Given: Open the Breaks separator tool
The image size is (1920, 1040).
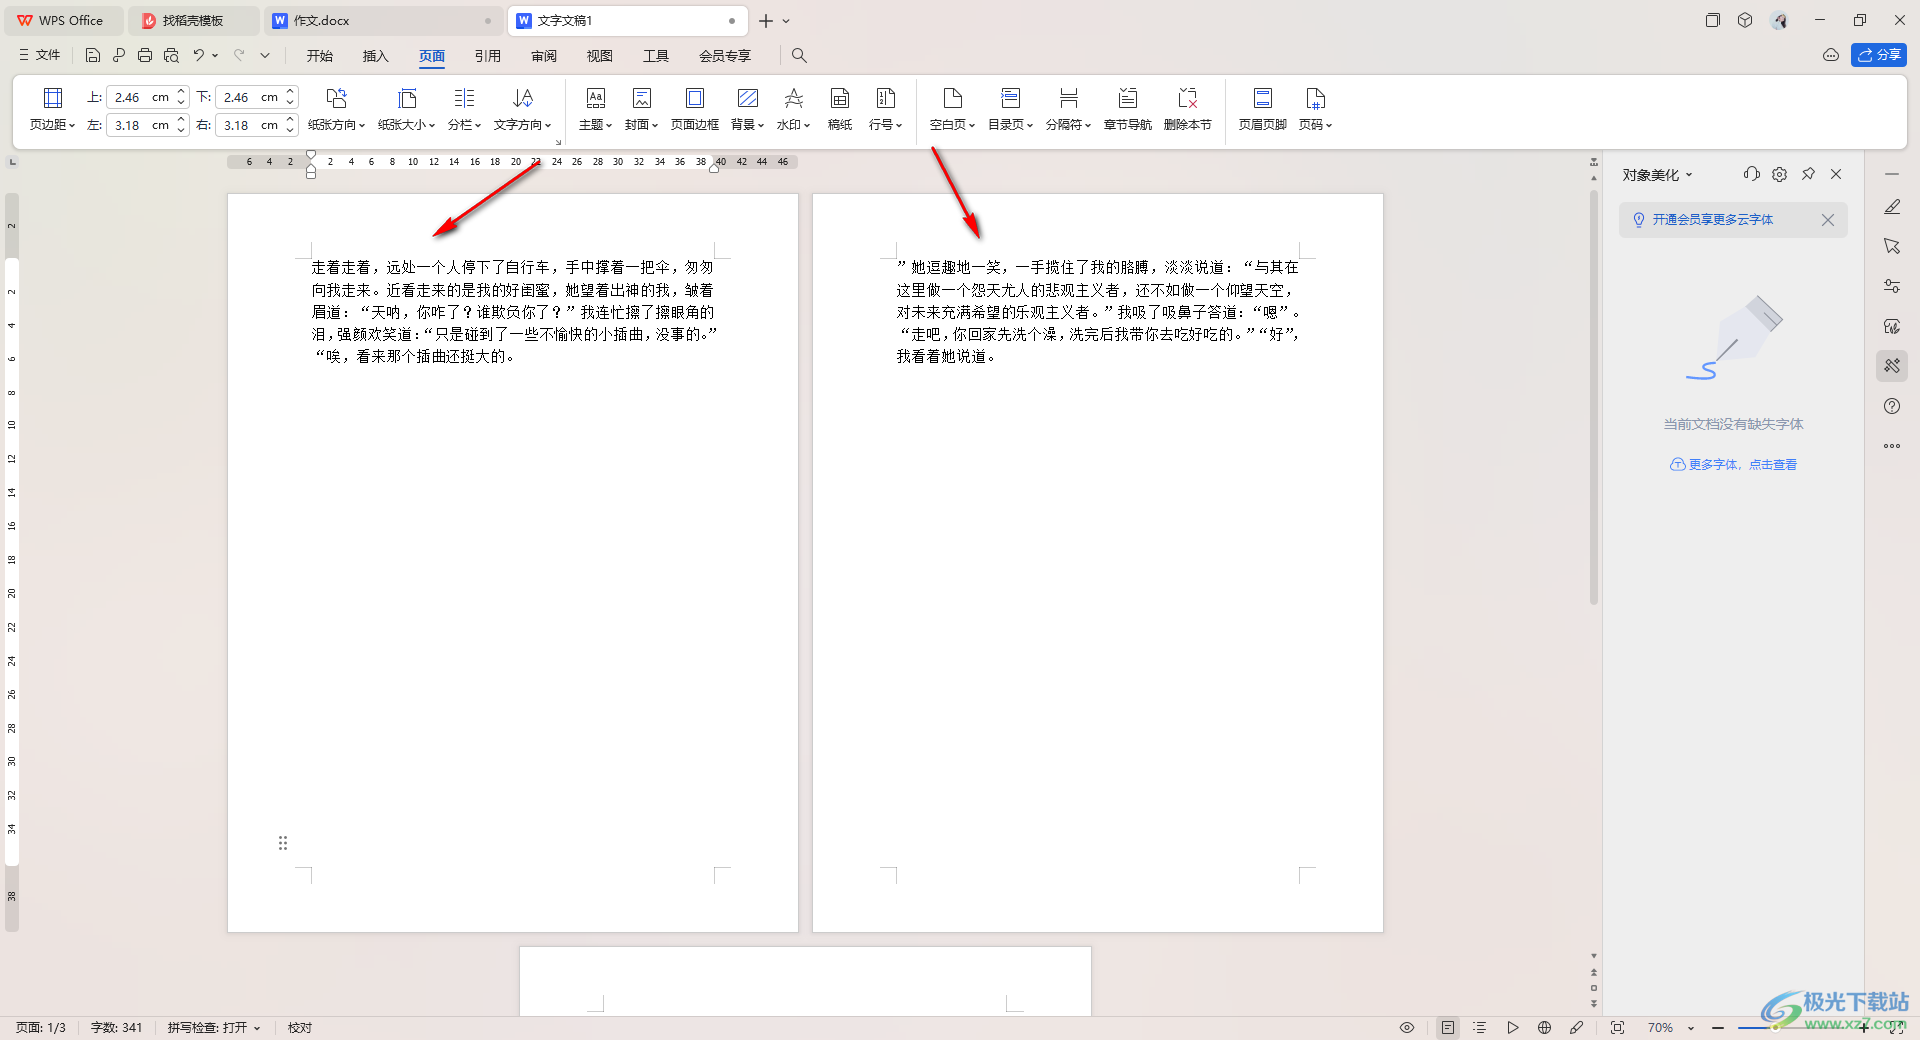Looking at the screenshot, I should point(1068,109).
